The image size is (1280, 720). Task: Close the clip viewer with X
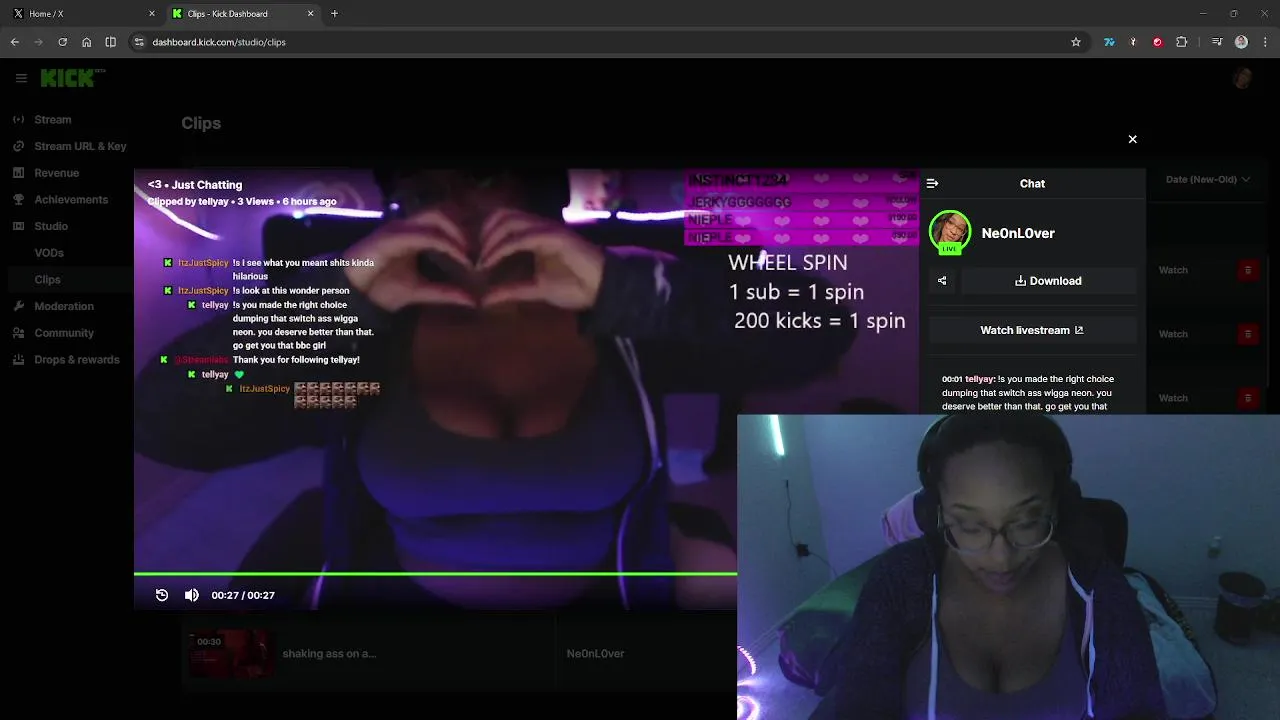click(1133, 139)
